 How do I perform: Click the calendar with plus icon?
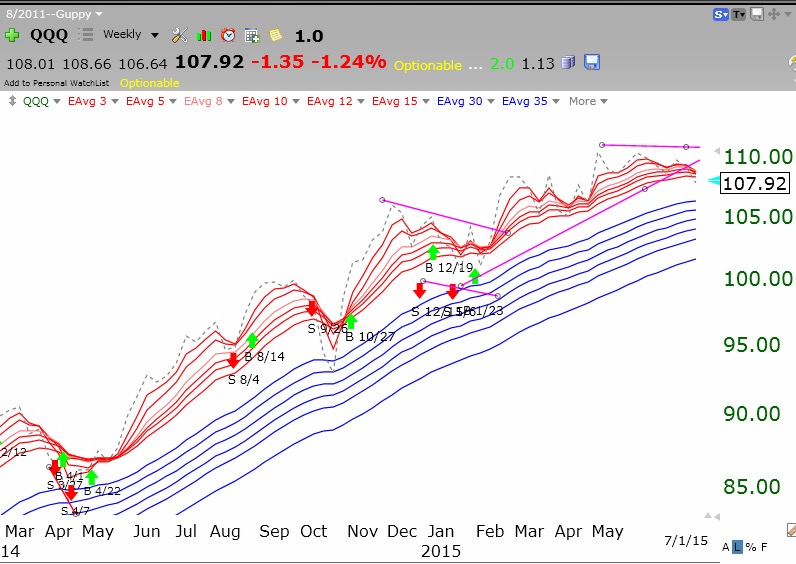point(252,35)
